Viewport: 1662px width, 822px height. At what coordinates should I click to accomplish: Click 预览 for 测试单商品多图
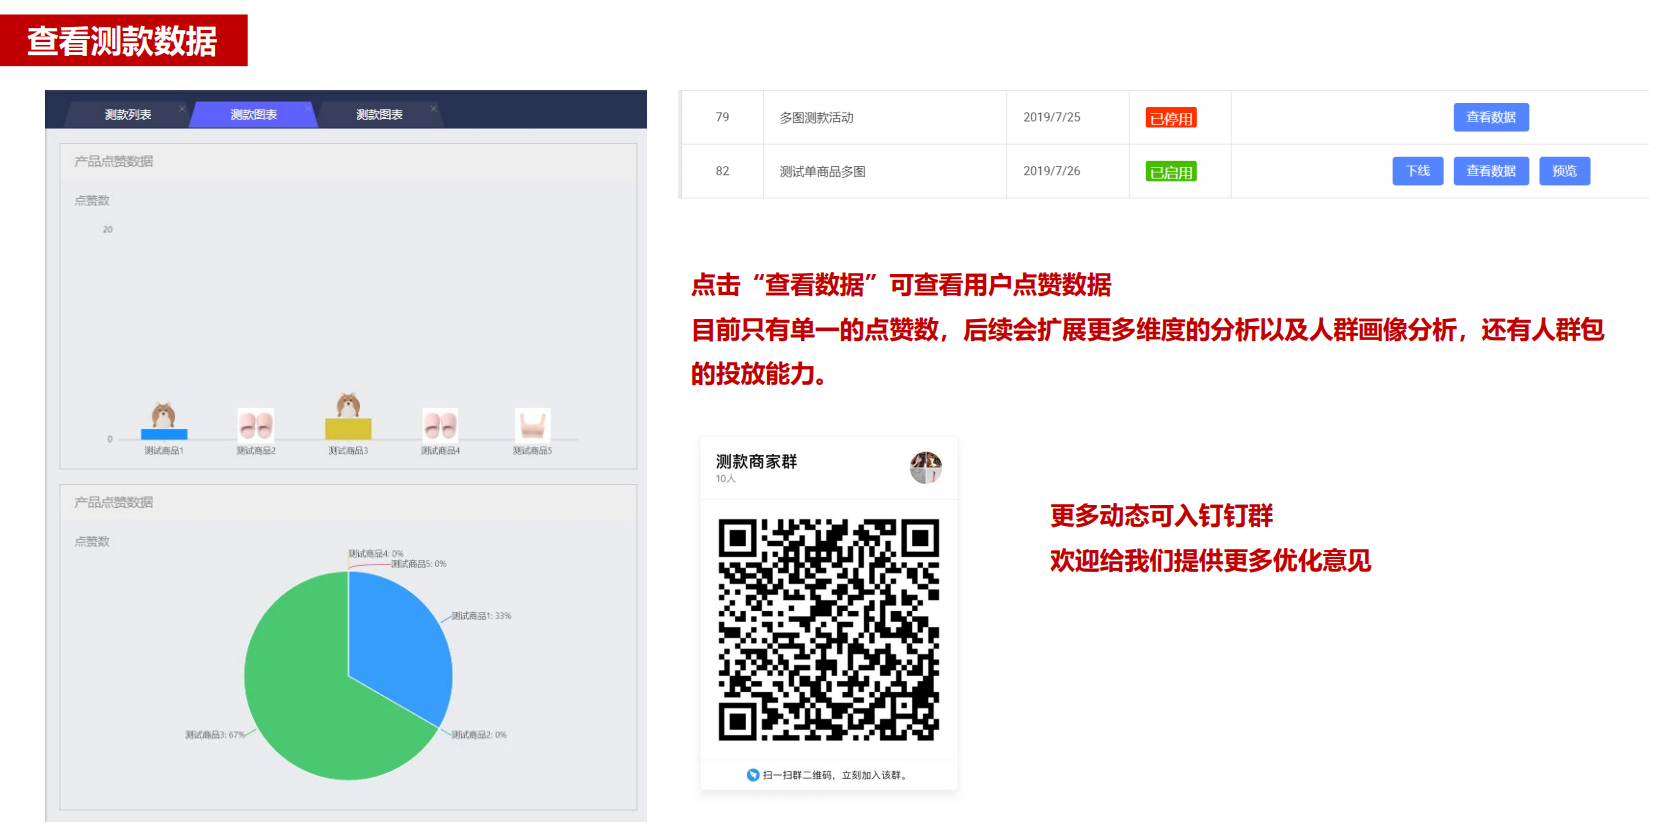[x=1565, y=171]
